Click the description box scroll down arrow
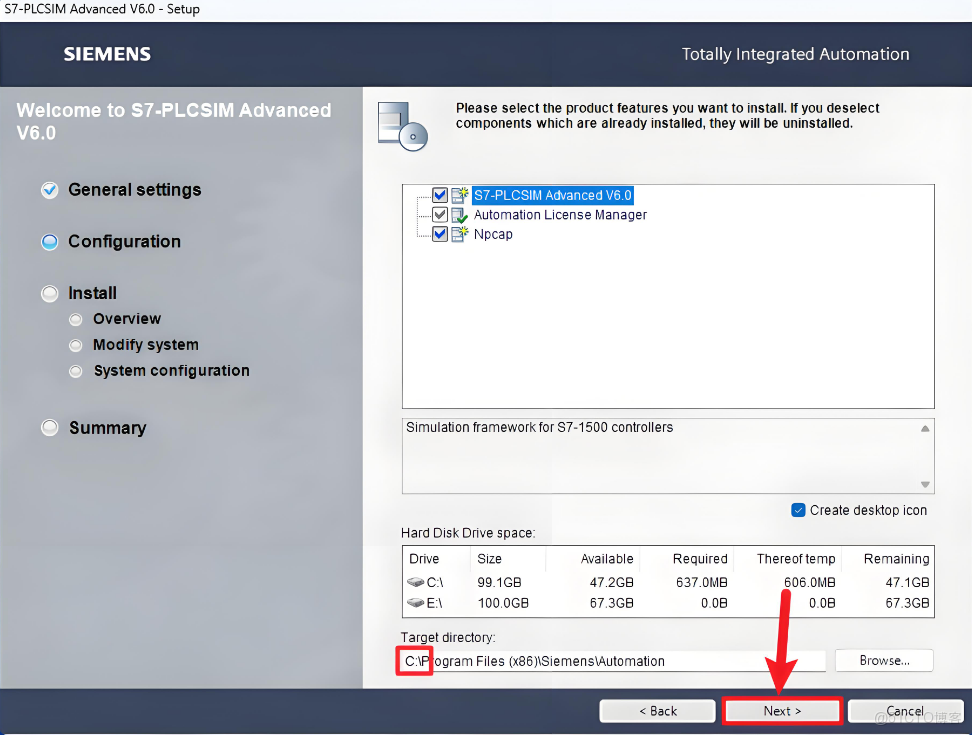Image resolution: width=972 pixels, height=735 pixels. 925,485
